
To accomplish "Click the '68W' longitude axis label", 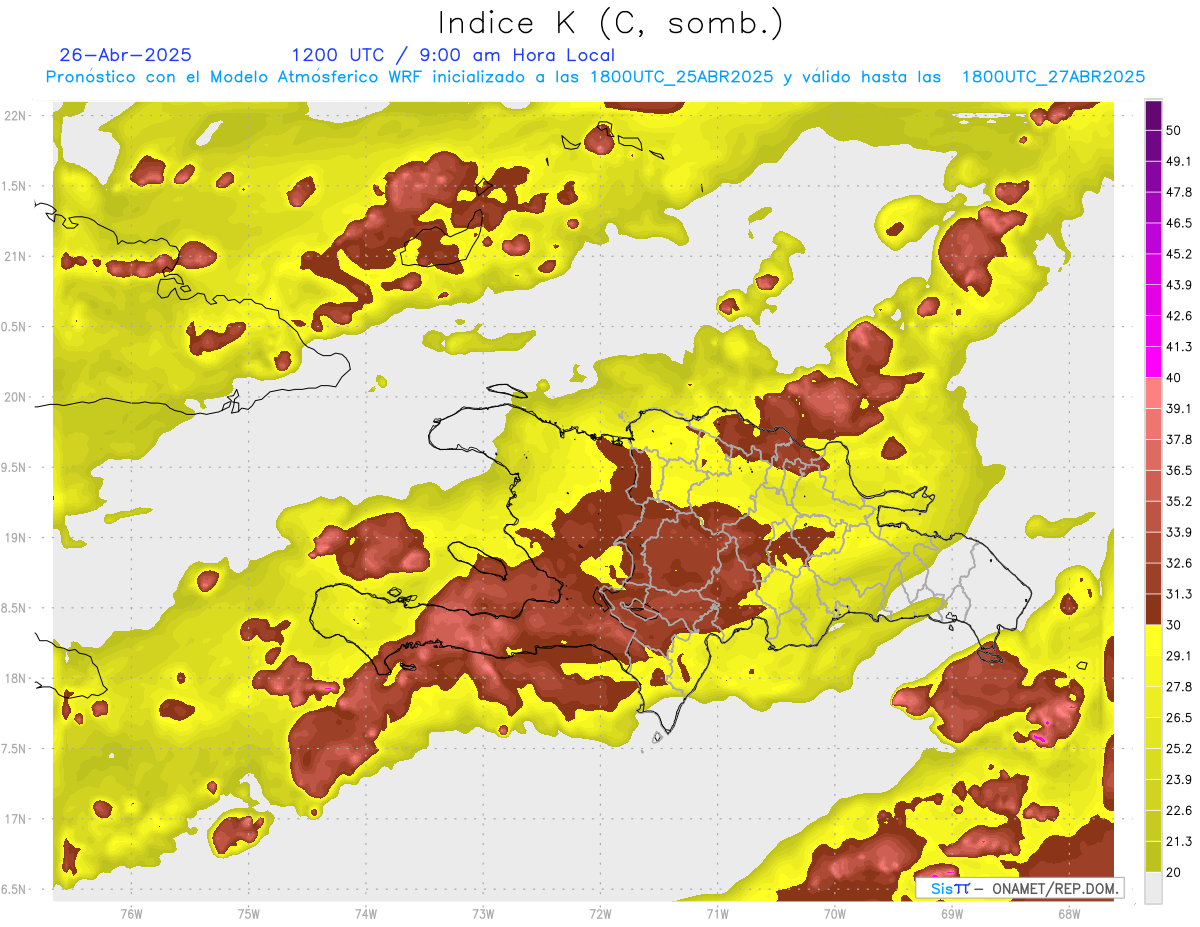I will (x=1068, y=914).
